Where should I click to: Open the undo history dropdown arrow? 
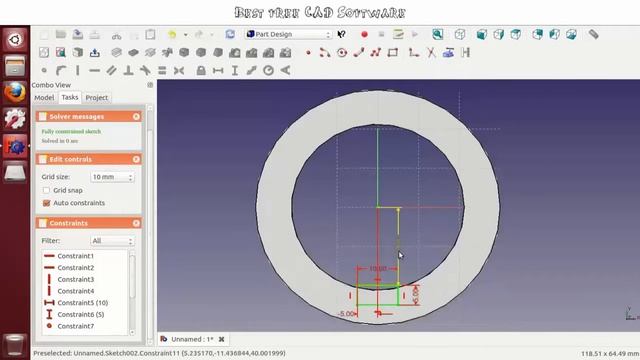pyautogui.click(x=185, y=35)
